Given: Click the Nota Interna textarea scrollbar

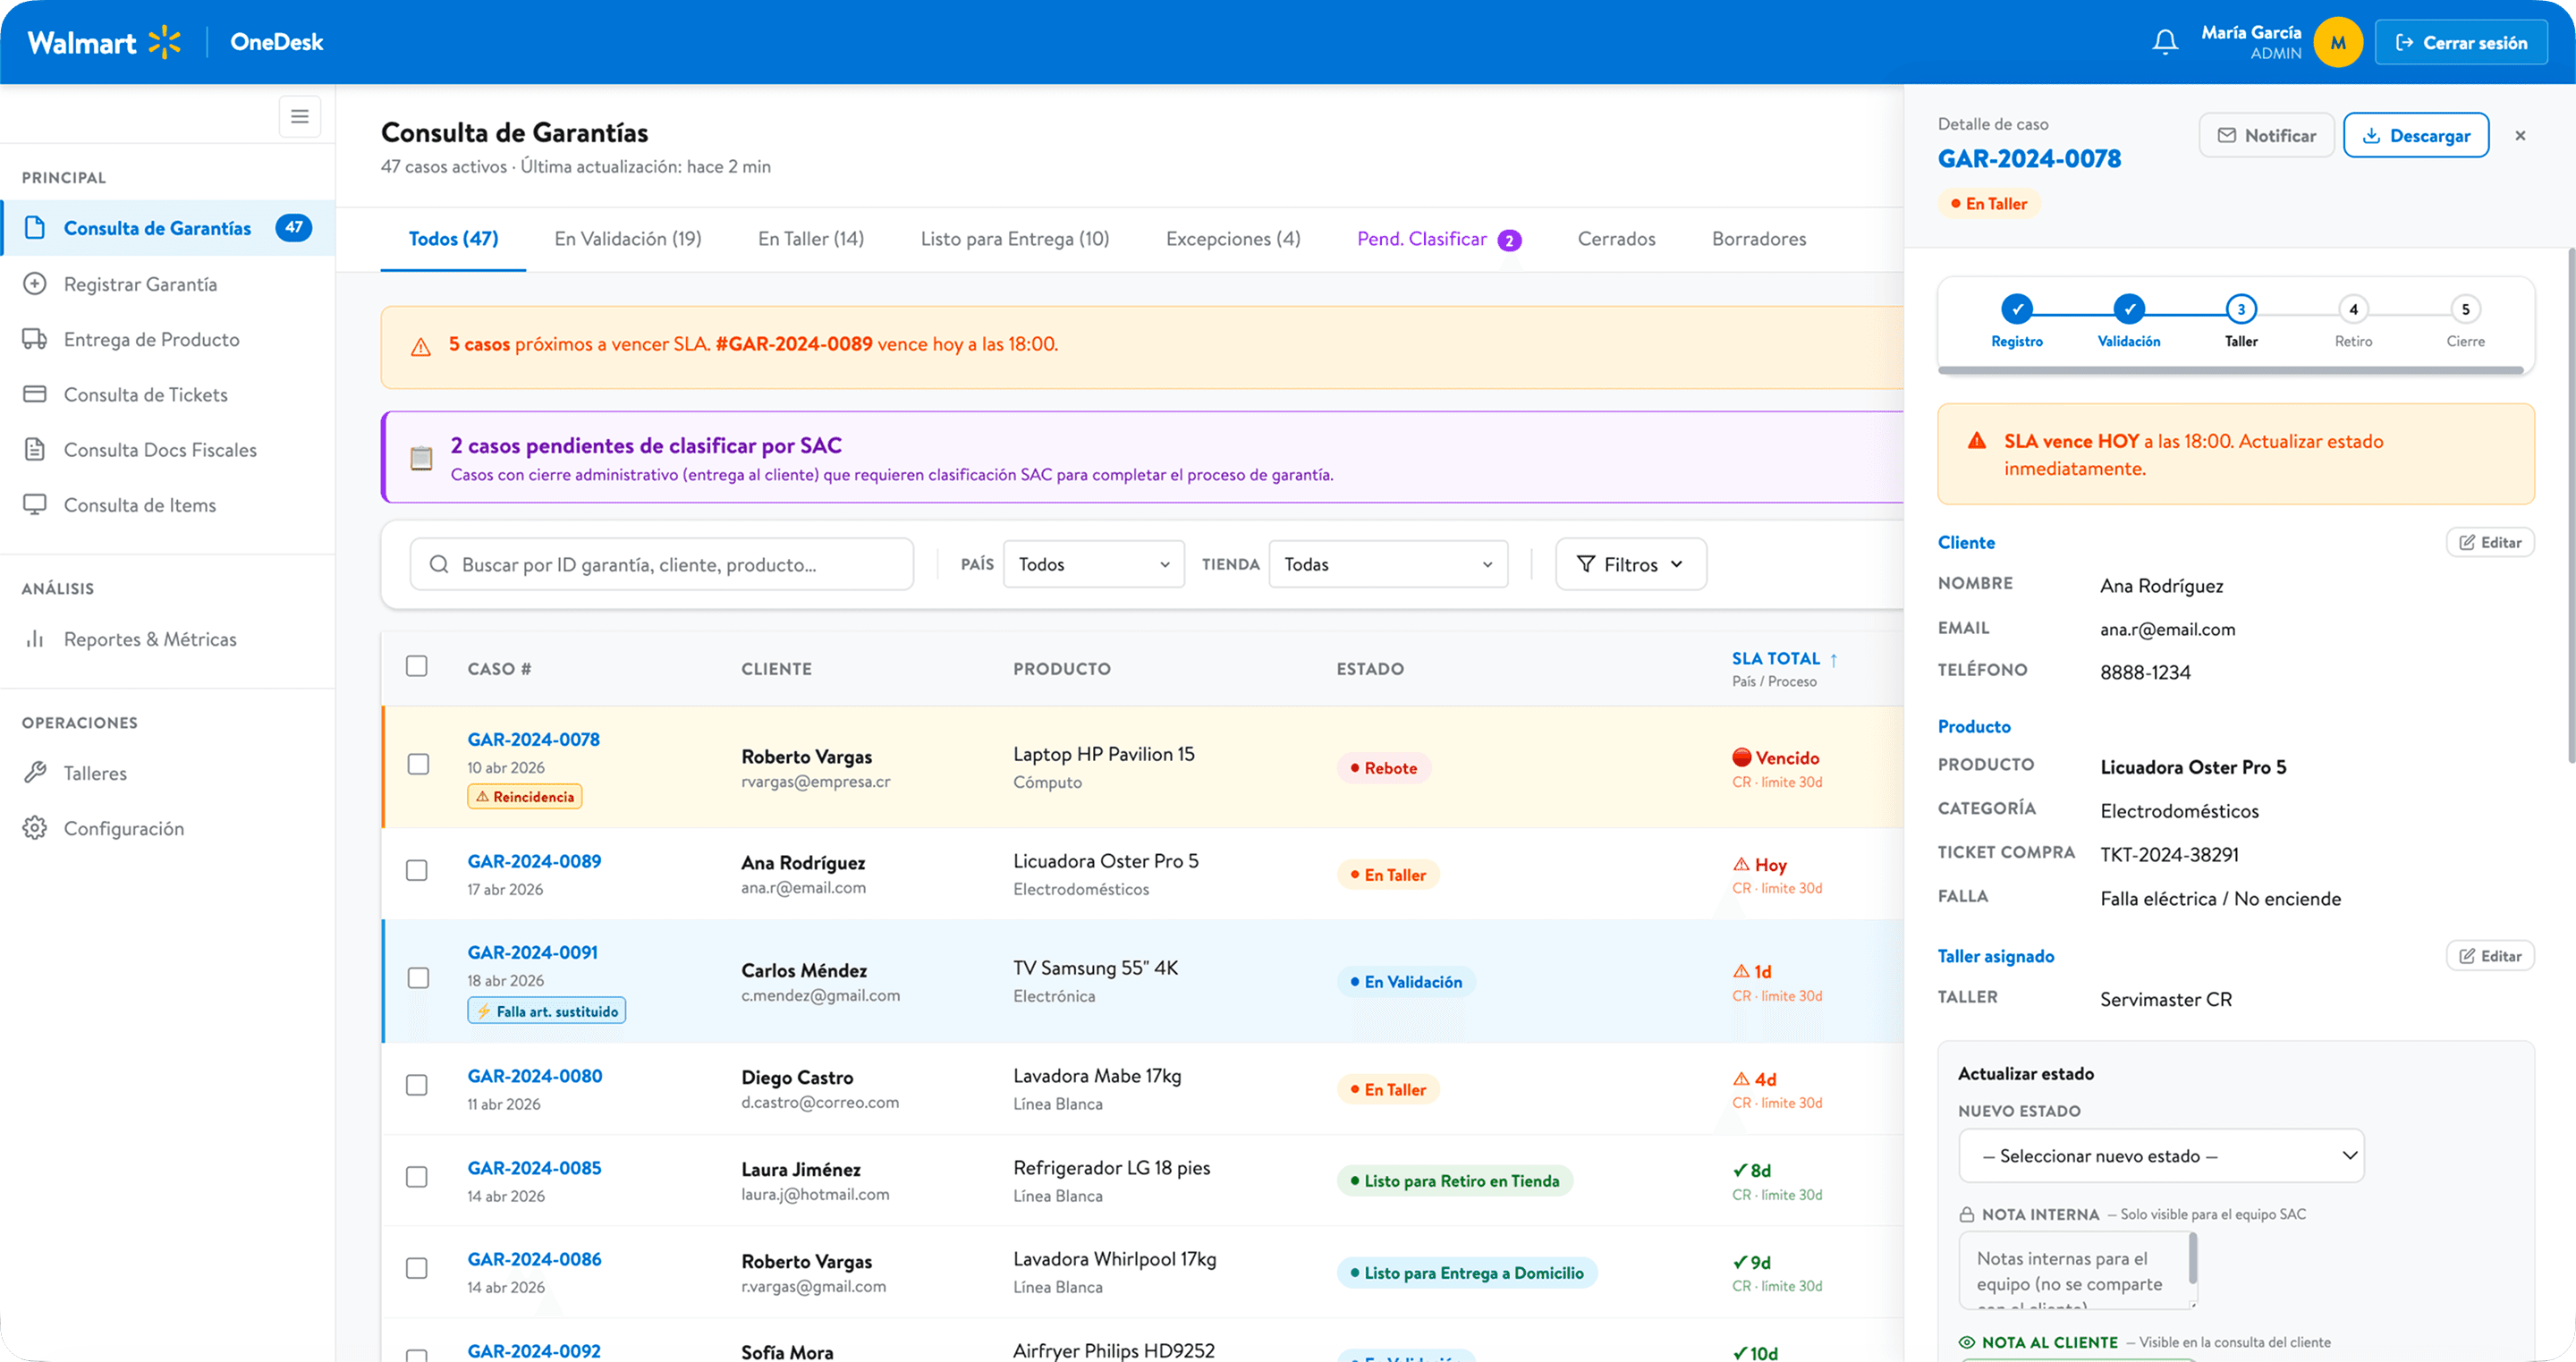Looking at the screenshot, I should click(2192, 1258).
